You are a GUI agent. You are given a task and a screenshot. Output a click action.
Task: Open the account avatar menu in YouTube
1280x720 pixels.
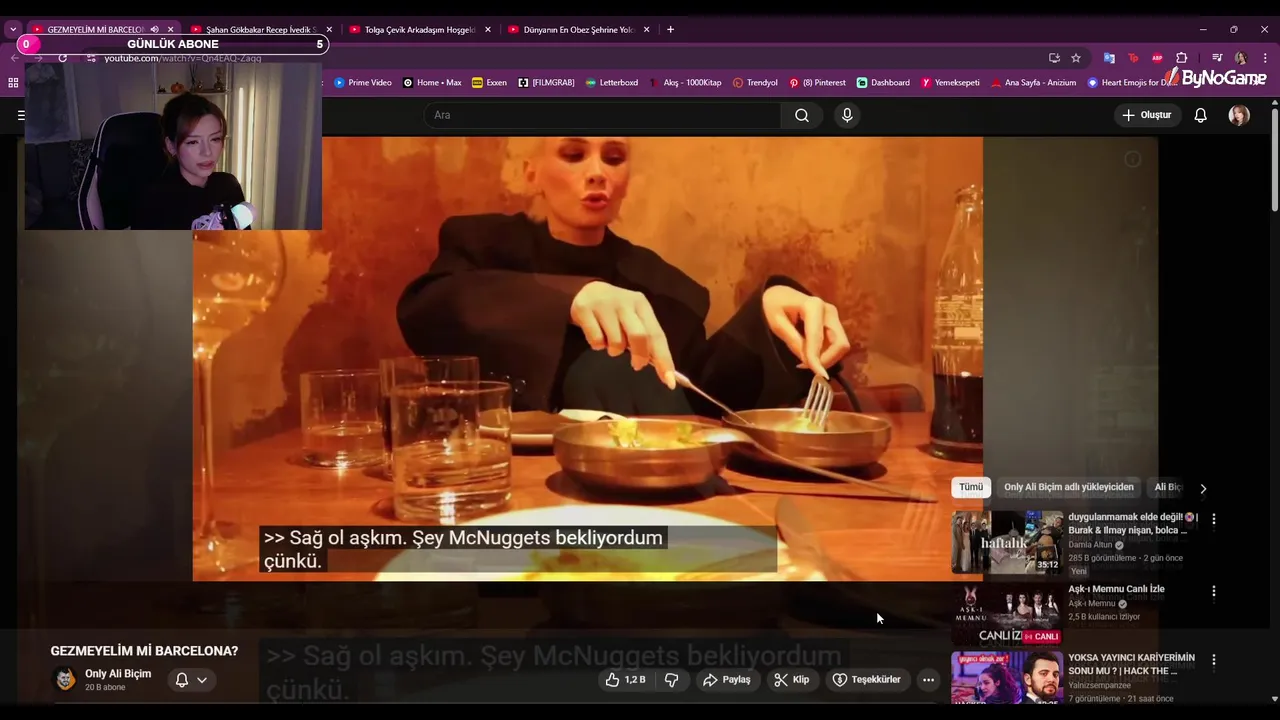coord(1239,115)
